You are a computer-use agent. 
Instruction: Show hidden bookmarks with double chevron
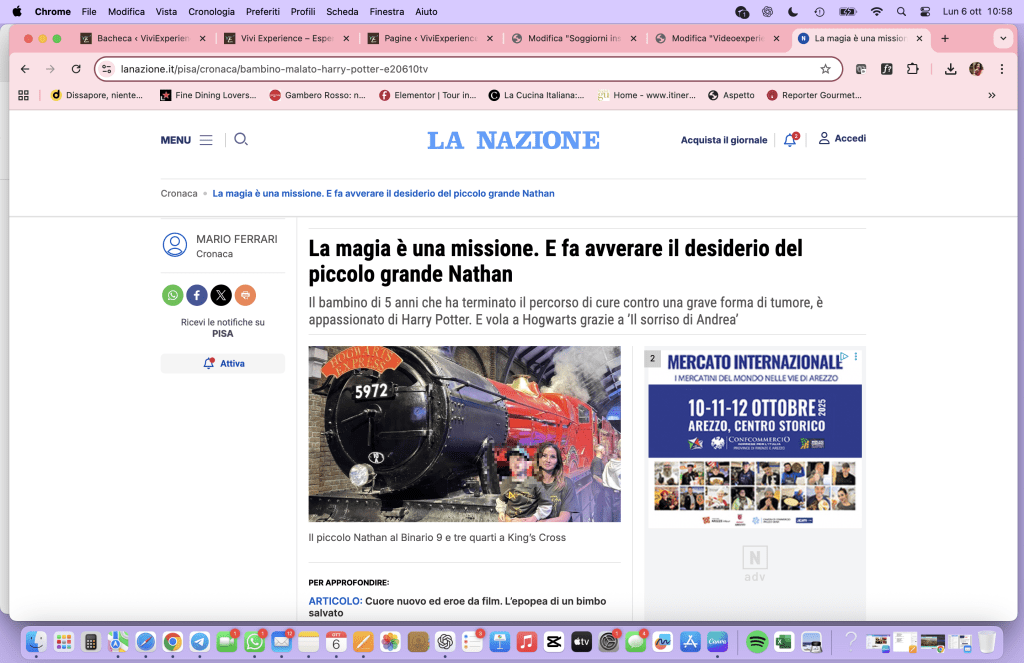[x=992, y=95]
